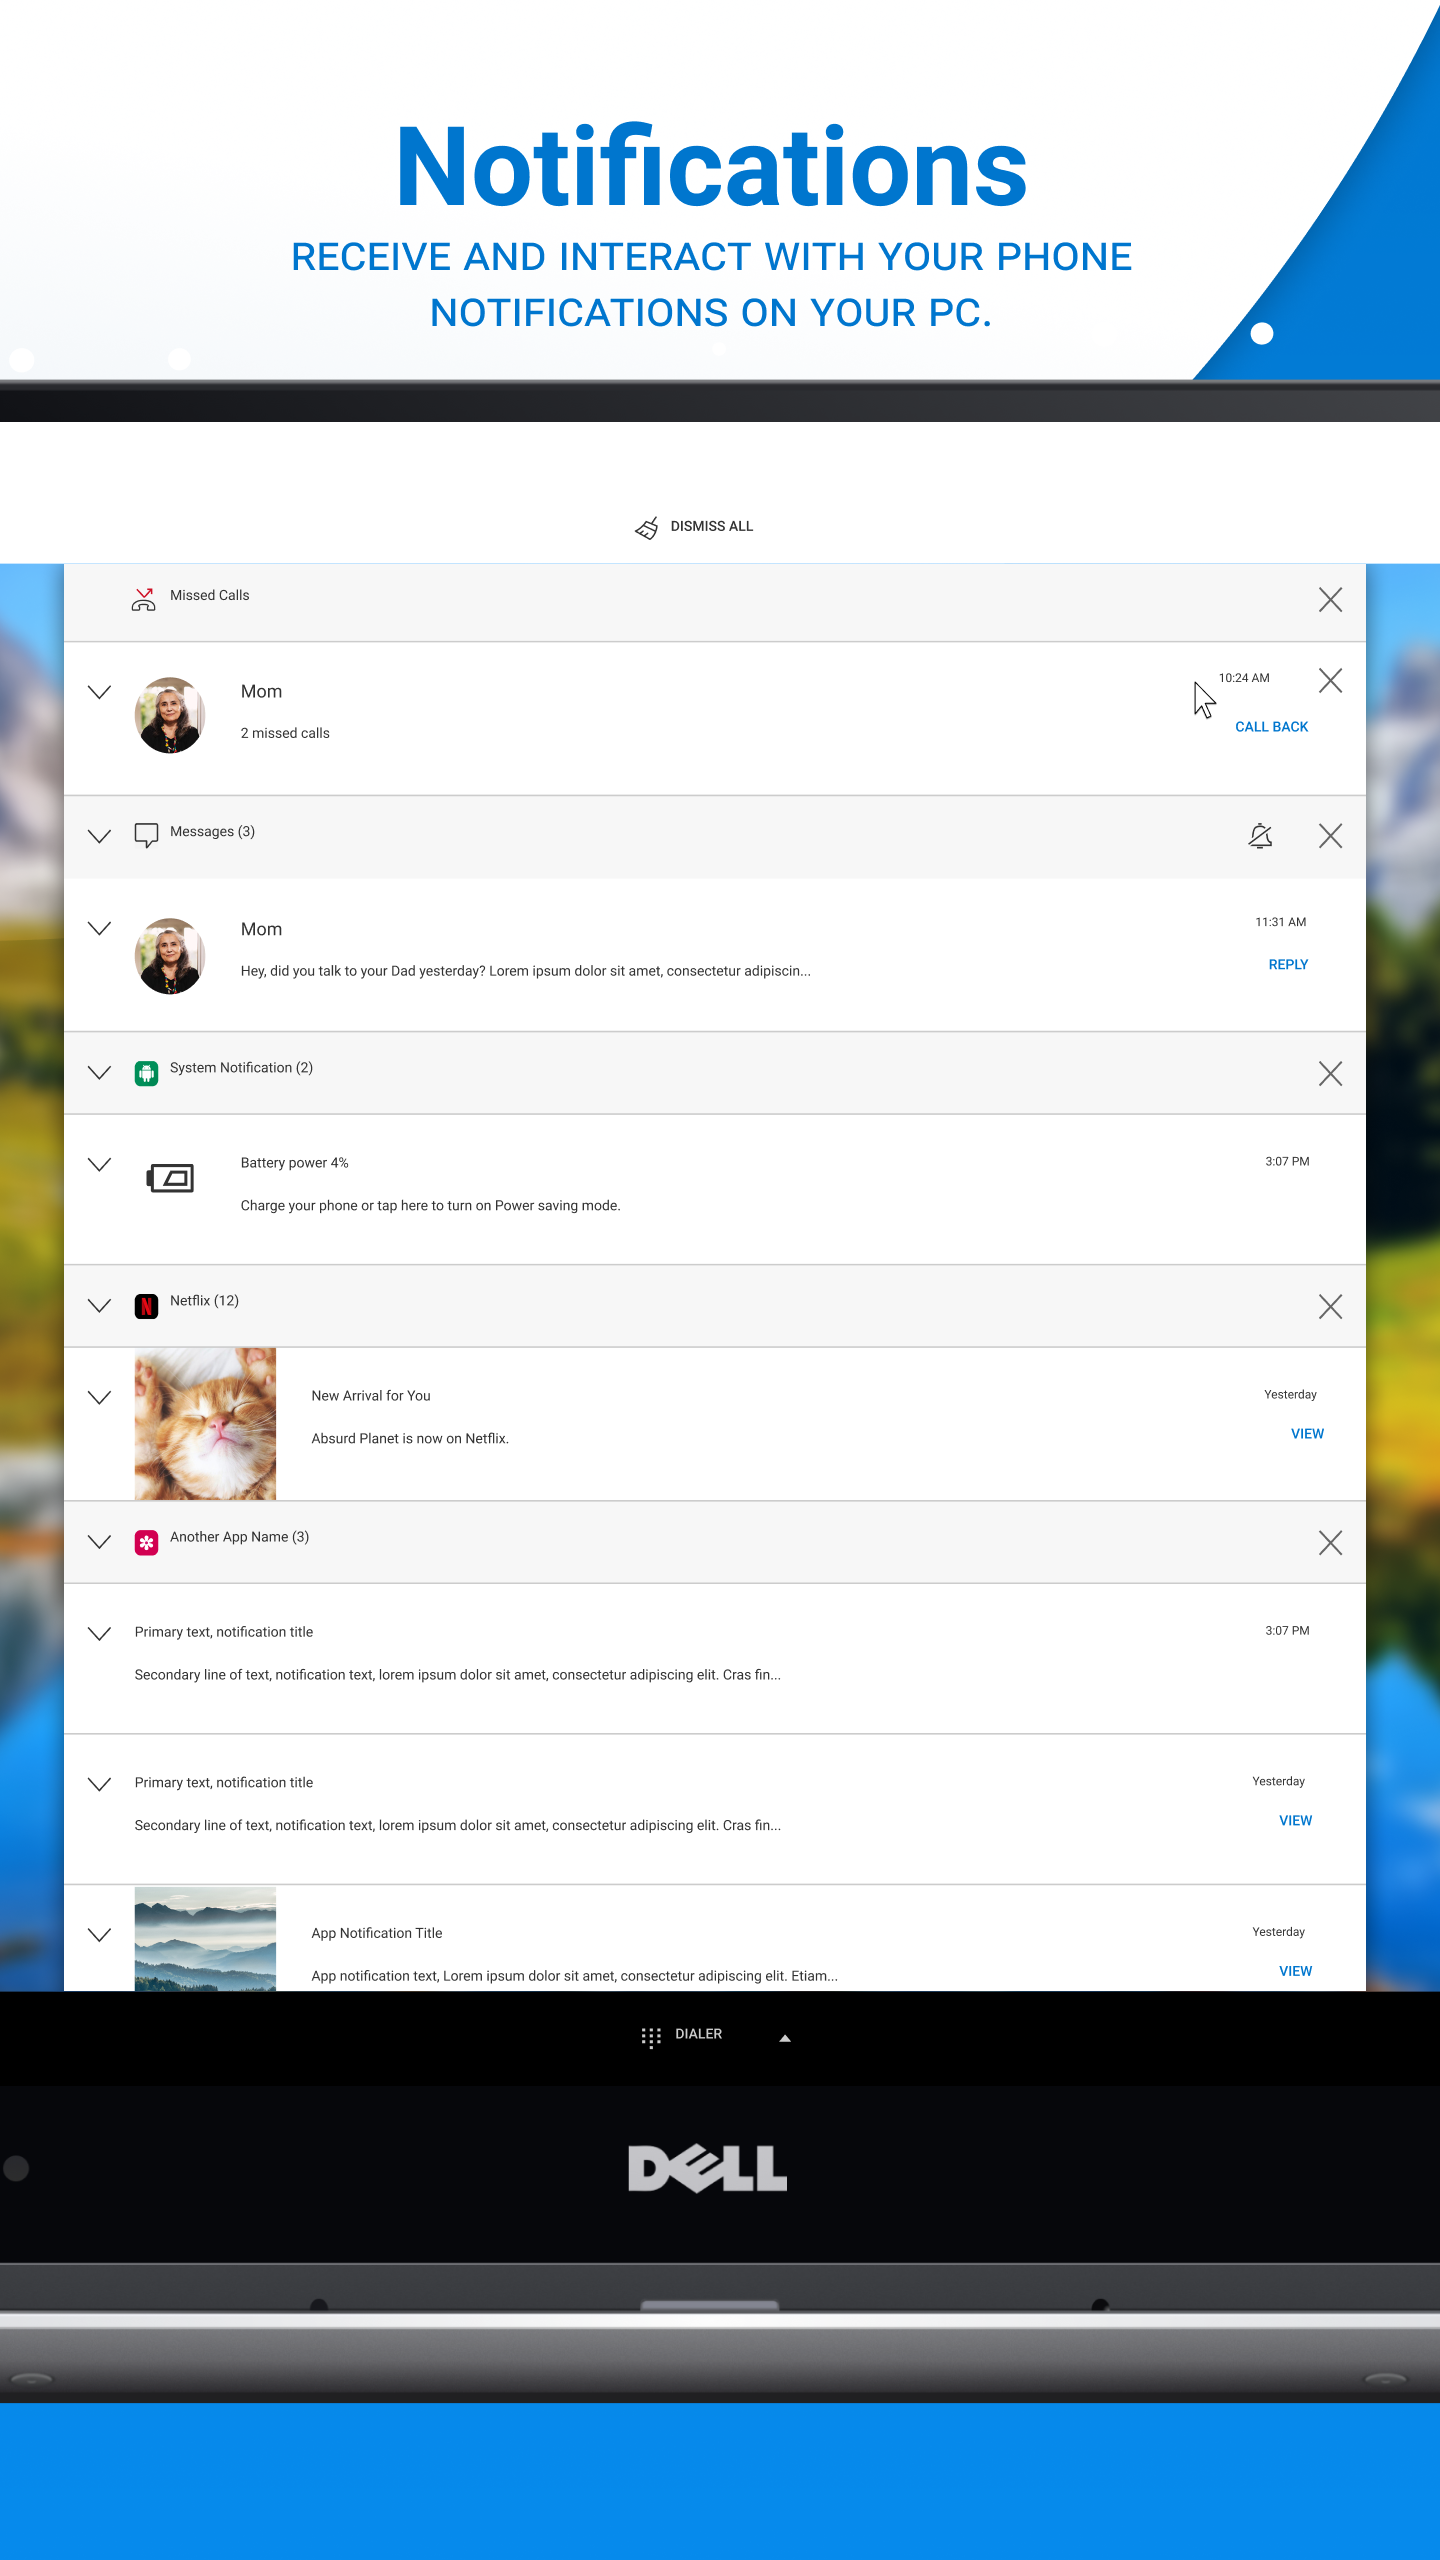Collapse the Messages (3) group
Image resolution: width=1440 pixels, height=2560 pixels.
point(99,836)
